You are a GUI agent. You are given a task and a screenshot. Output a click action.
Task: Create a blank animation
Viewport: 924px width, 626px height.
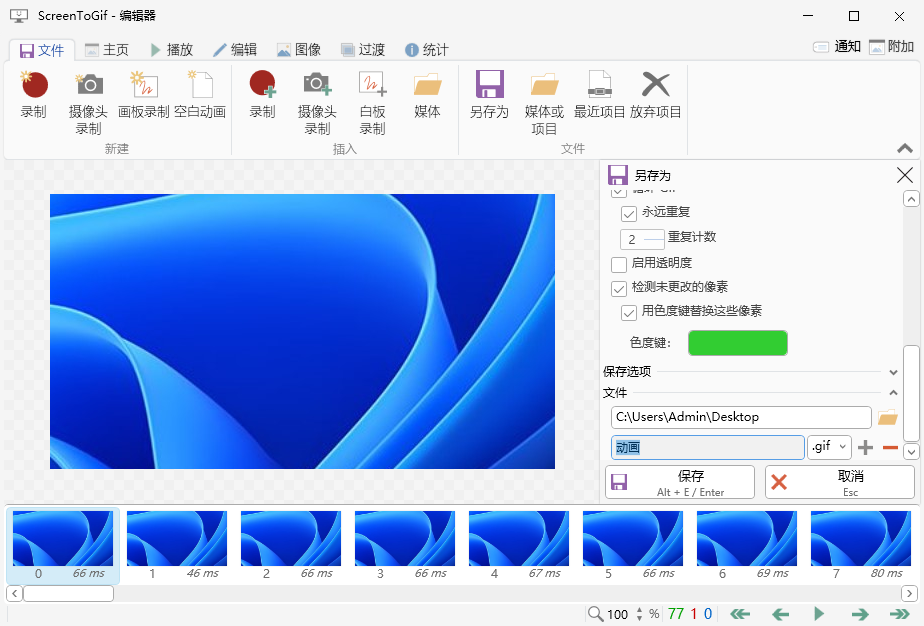pyautogui.click(x=199, y=95)
